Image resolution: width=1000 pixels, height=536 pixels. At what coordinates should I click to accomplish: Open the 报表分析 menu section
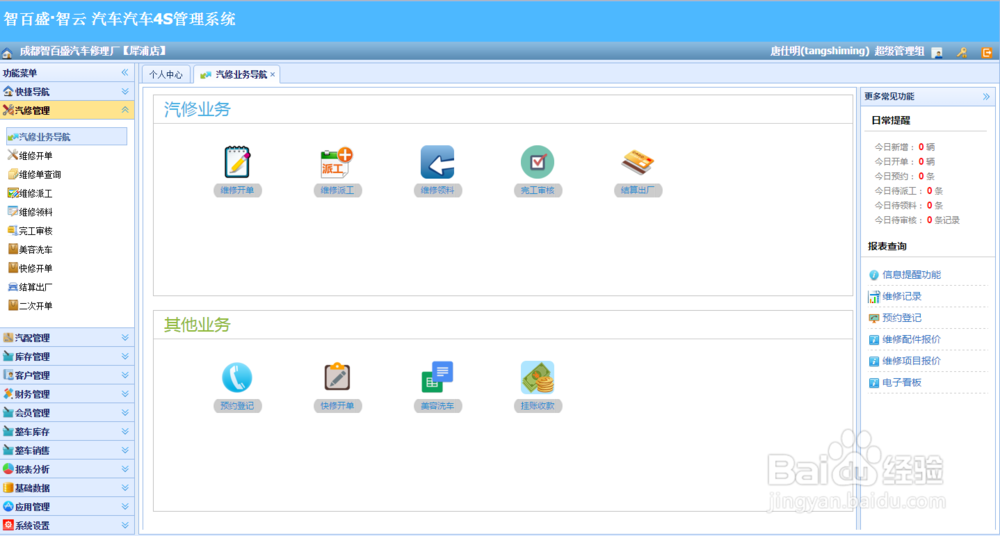click(67, 469)
